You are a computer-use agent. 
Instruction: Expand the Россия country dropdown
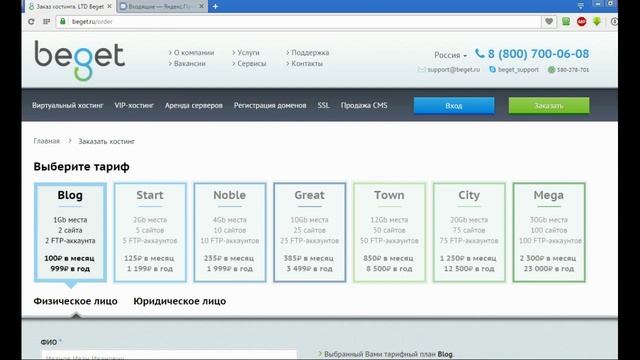pyautogui.click(x=451, y=55)
